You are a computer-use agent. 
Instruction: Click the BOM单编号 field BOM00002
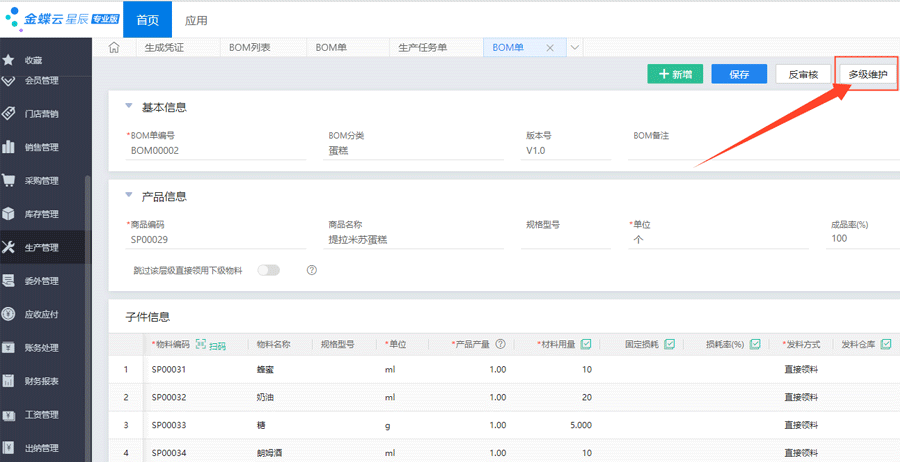point(216,151)
